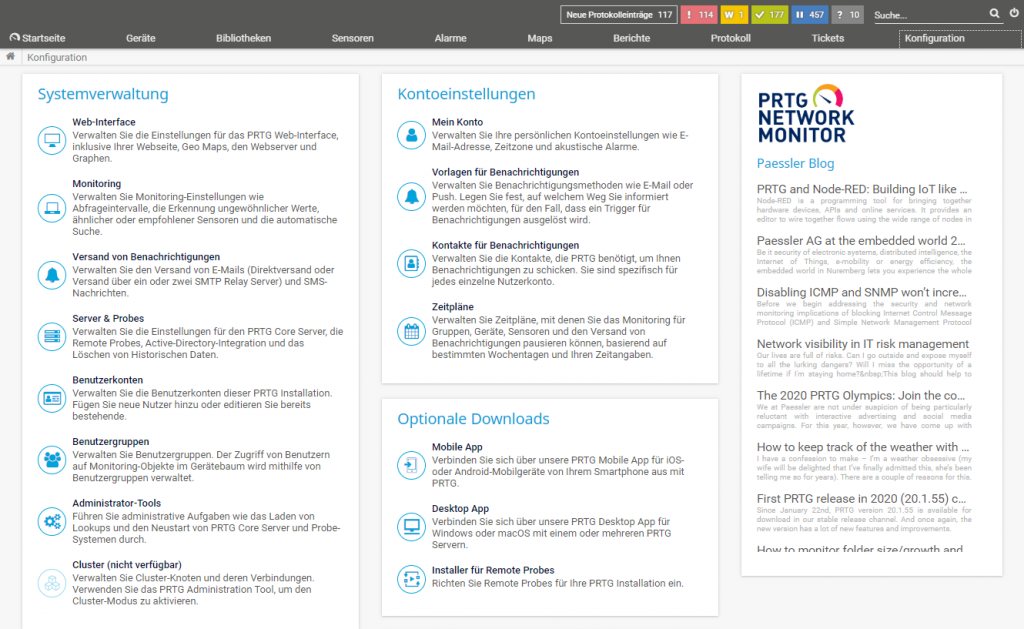Show the blue paused sensors counter 457
Viewport: 1024px width, 629px height.
pos(808,15)
